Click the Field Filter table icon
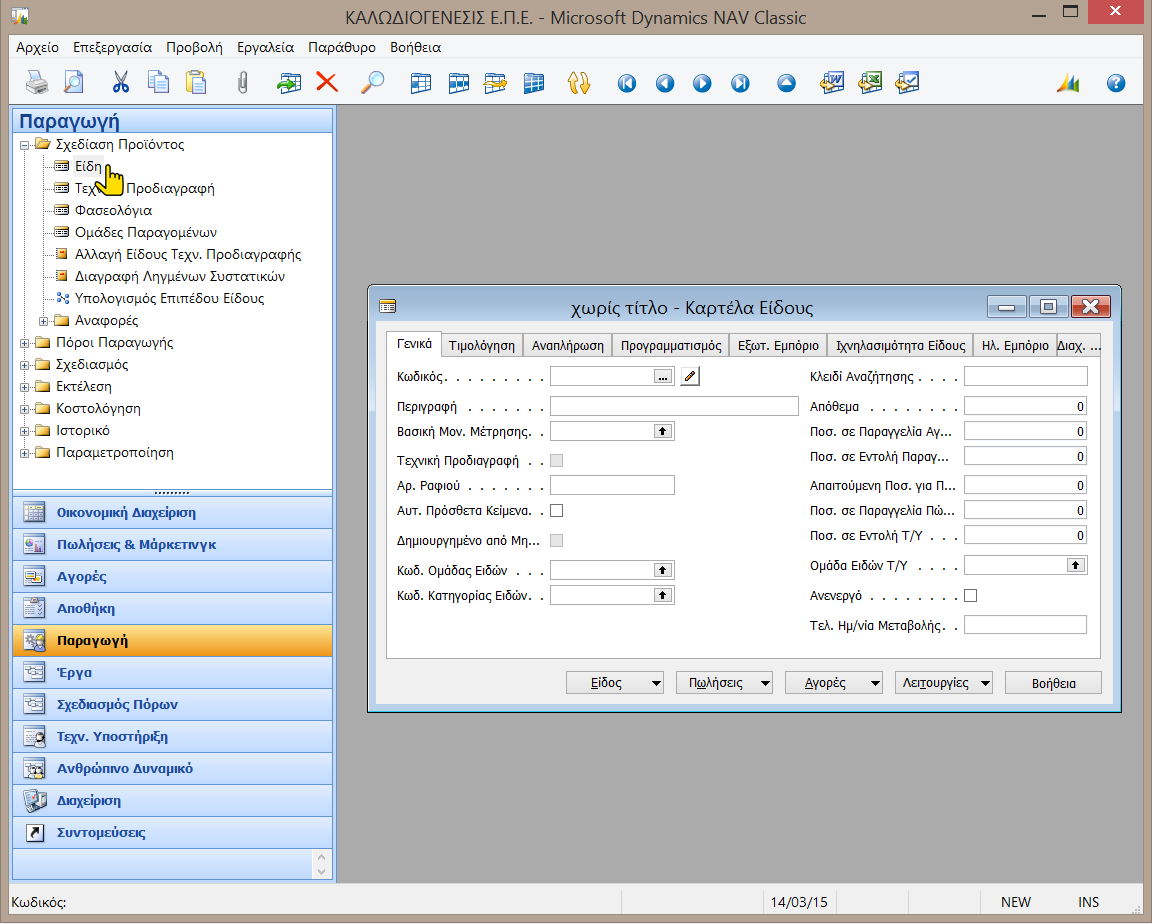Viewport: 1152px width, 924px height. [x=421, y=83]
